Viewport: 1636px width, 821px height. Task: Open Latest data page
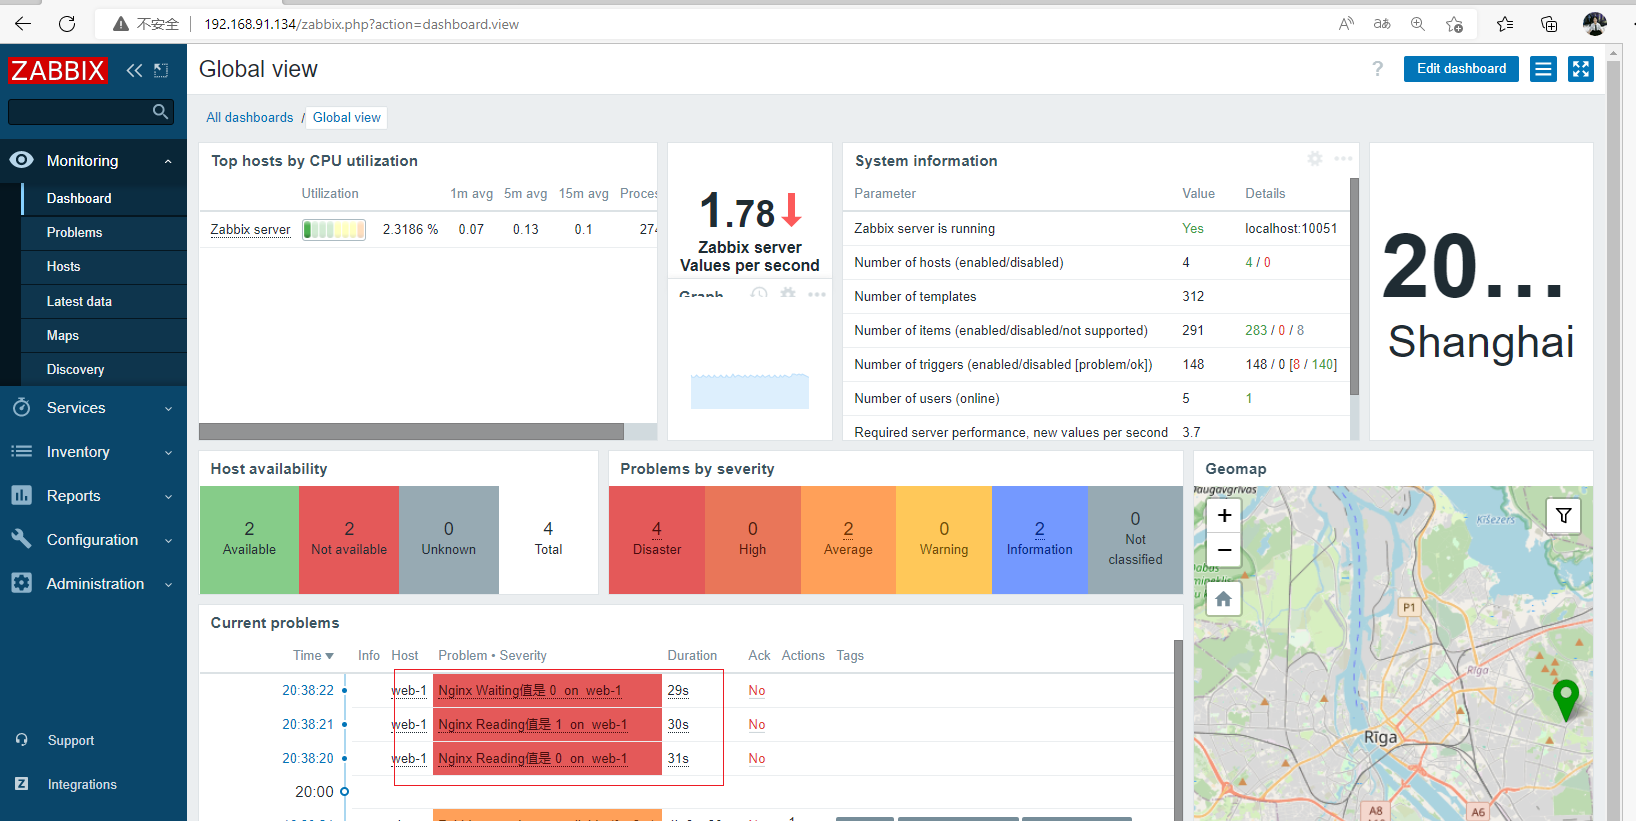[x=104, y=301]
